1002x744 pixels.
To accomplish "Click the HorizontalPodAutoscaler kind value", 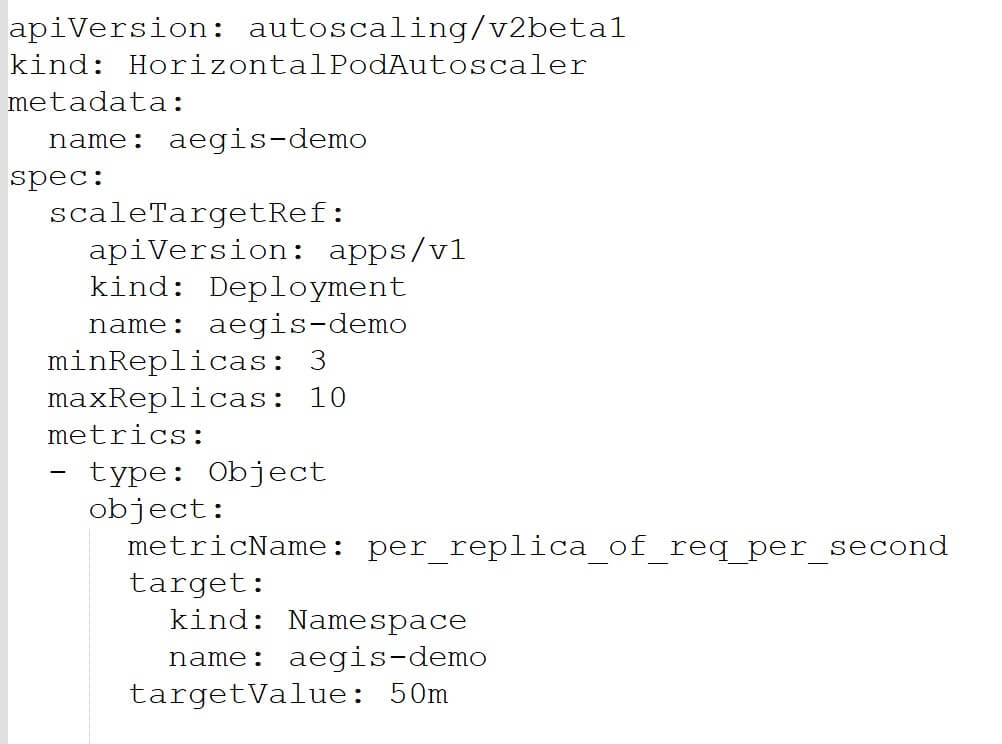I will coord(357,65).
